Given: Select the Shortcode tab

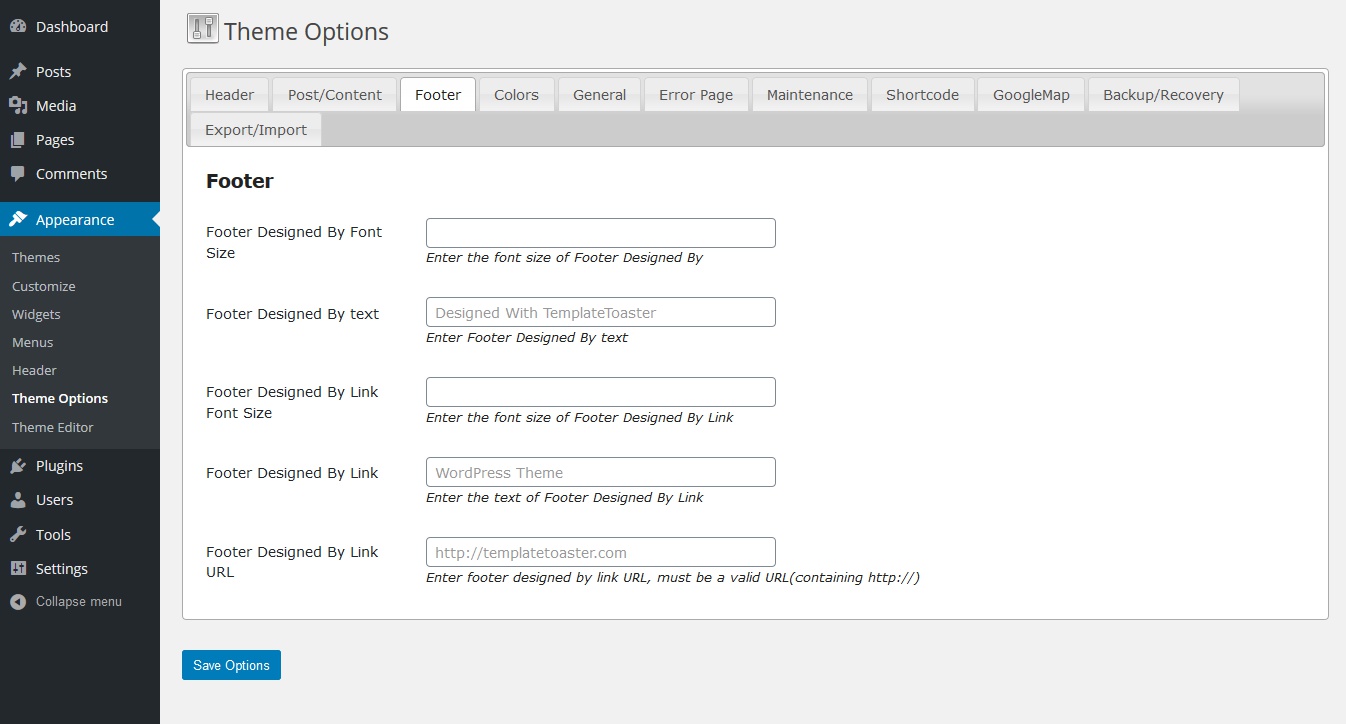Looking at the screenshot, I should [x=922, y=94].
